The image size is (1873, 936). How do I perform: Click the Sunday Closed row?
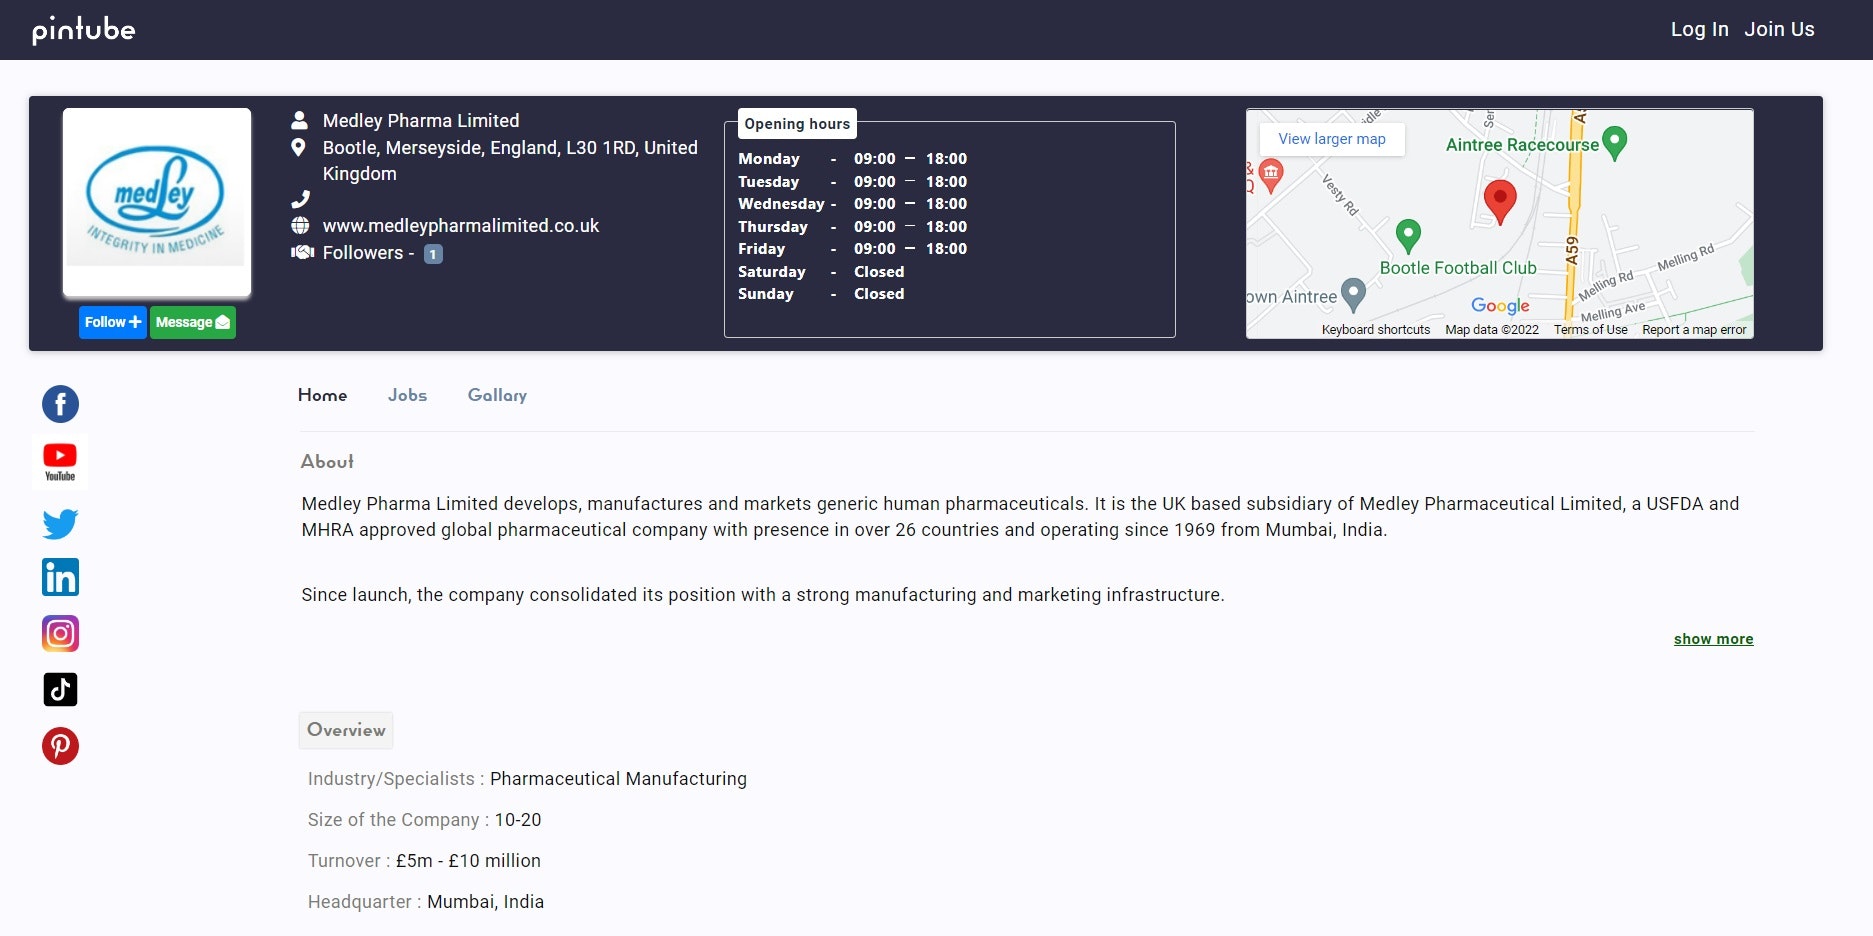[821, 294]
